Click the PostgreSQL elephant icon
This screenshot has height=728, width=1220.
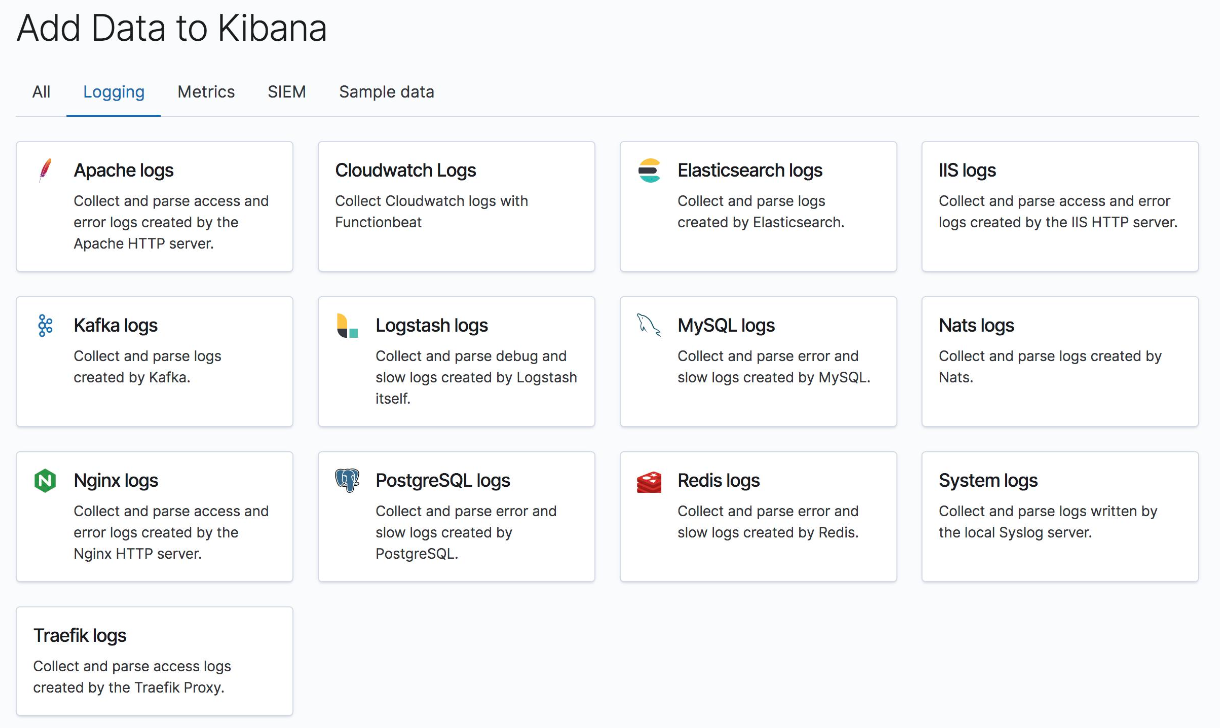[347, 481]
